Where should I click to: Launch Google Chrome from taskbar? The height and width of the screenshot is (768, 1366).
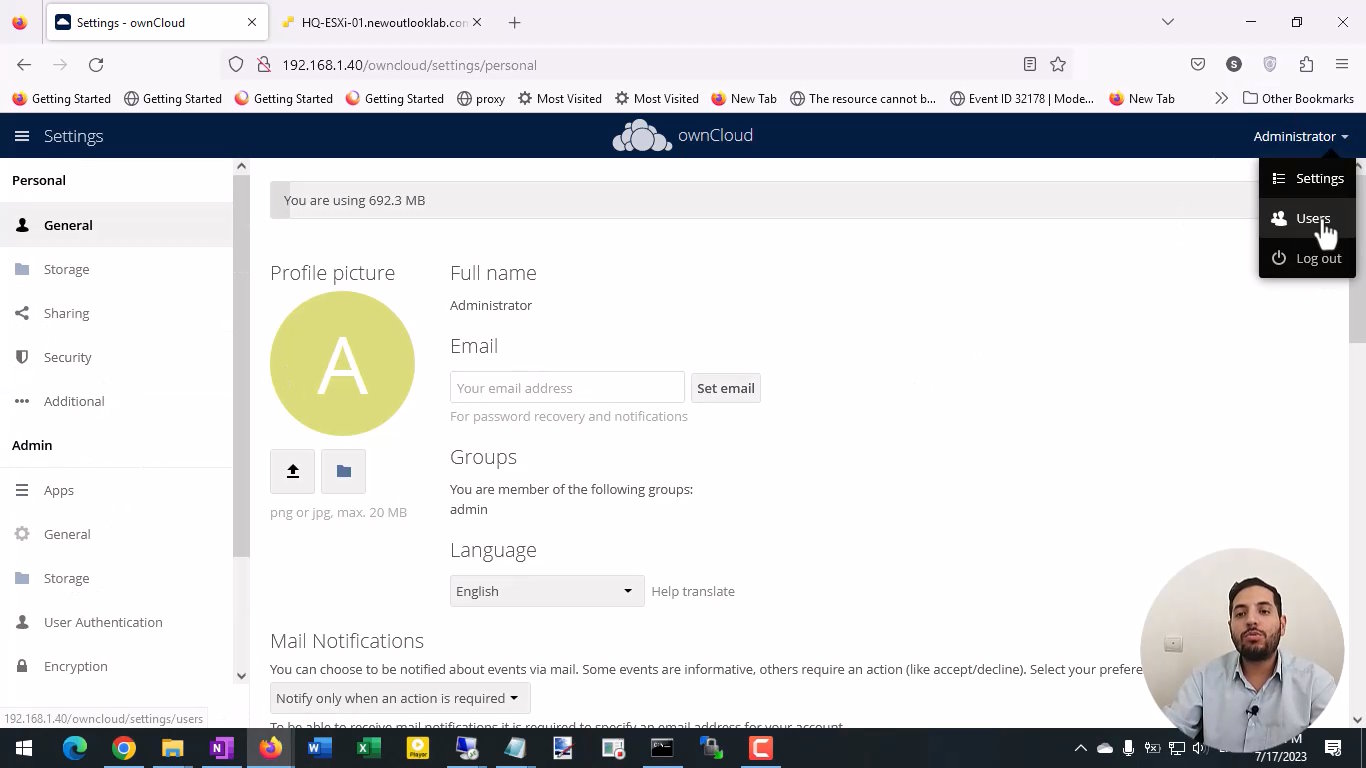pos(124,748)
